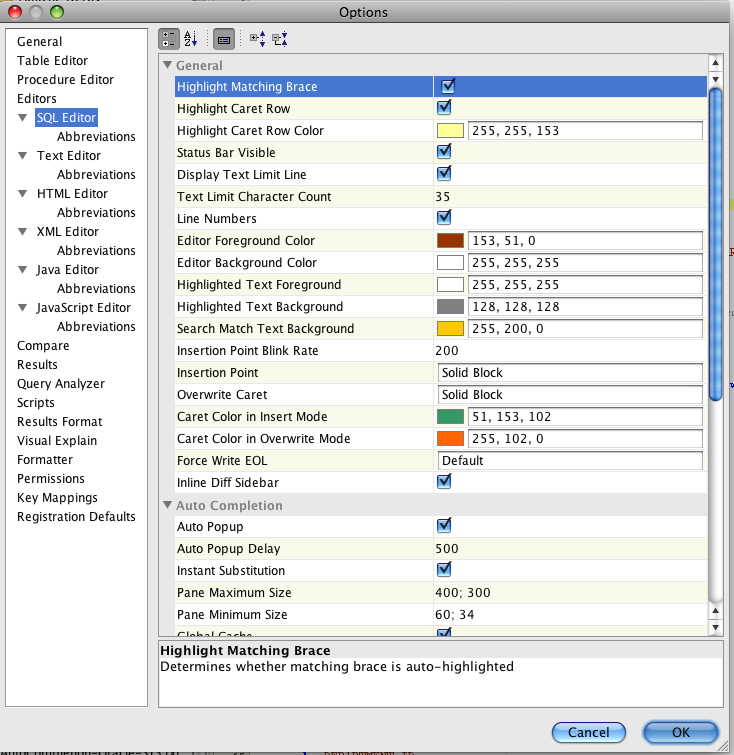Select the Results options page
This screenshot has height=755, width=734.
[37, 364]
